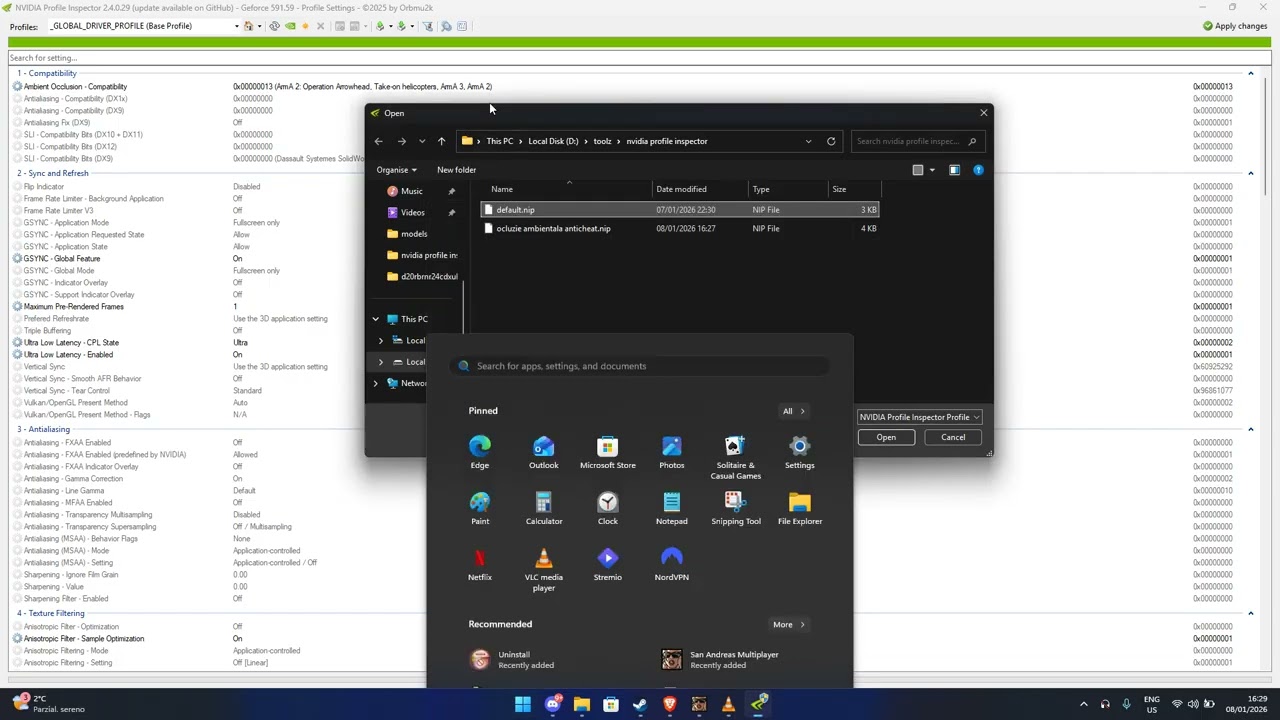
Task: Select the Music folder in sidebar
Action: (411, 191)
